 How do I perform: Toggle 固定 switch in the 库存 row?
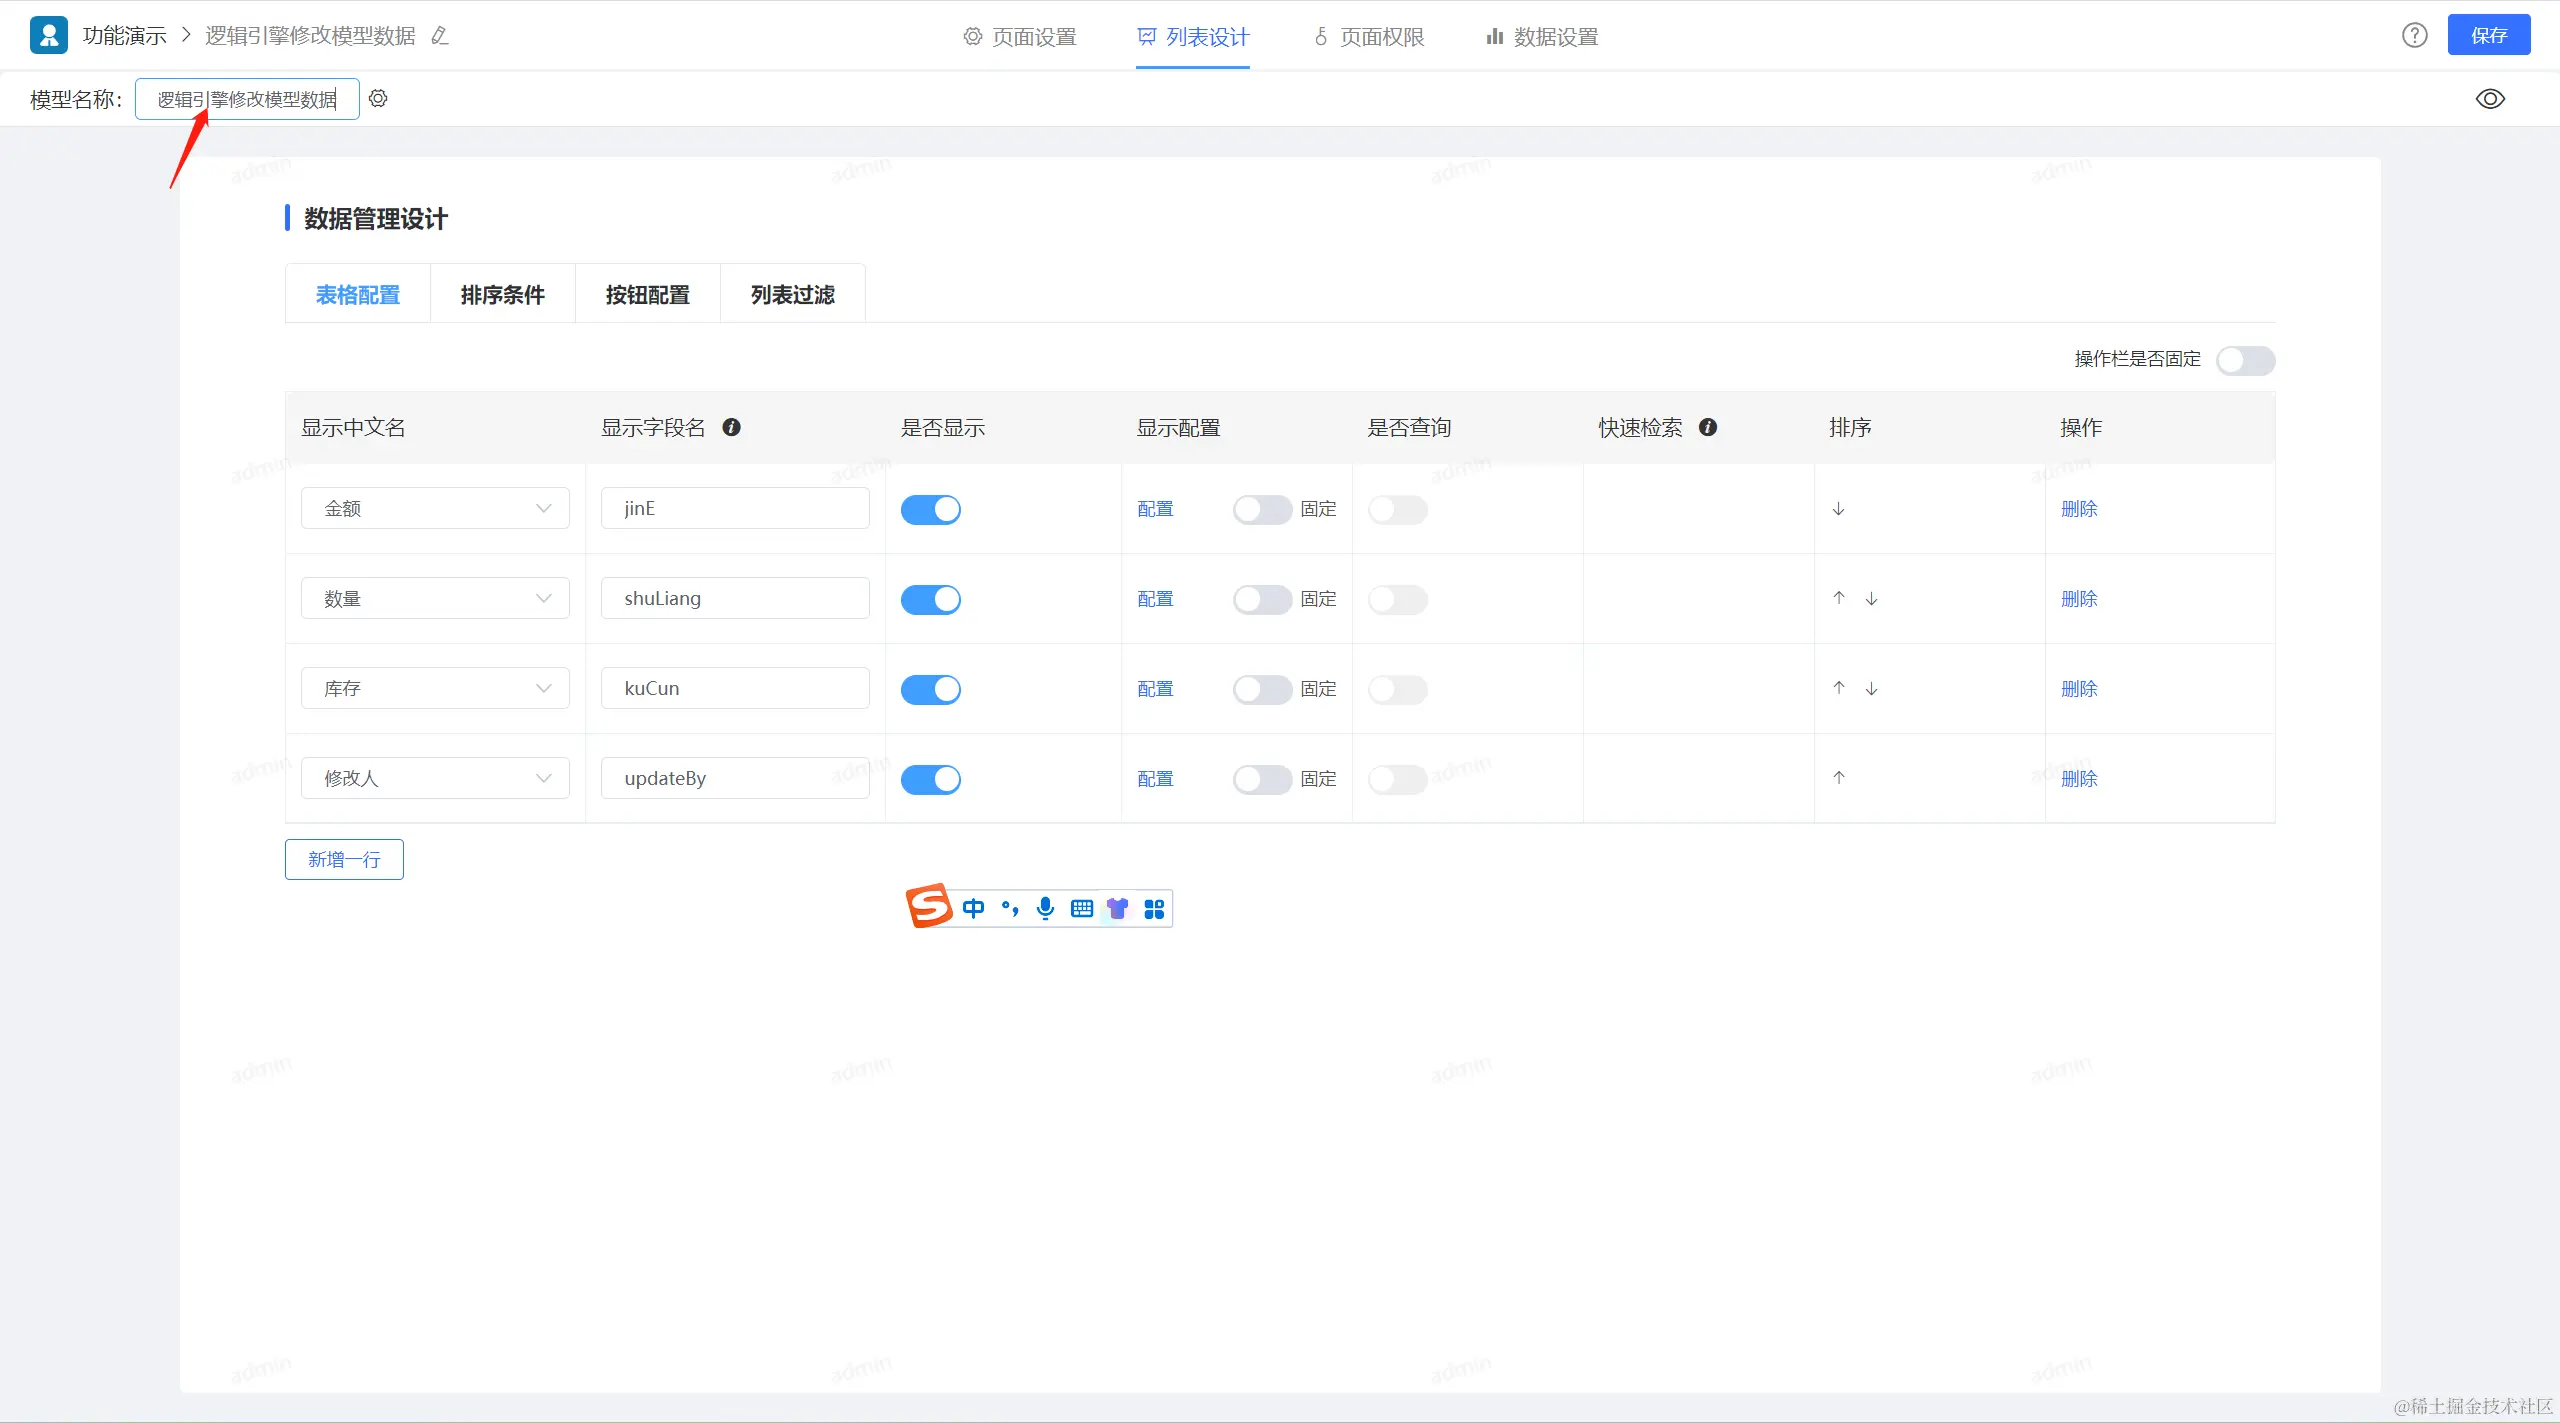click(1261, 689)
